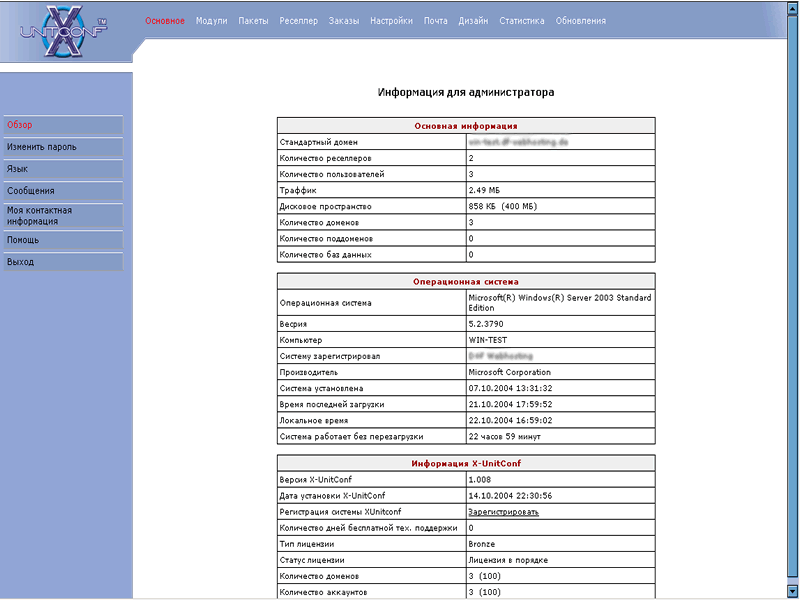Screen dimensions: 800x600
Task: Click the computer name WIN-TEST
Action: (x=488, y=340)
